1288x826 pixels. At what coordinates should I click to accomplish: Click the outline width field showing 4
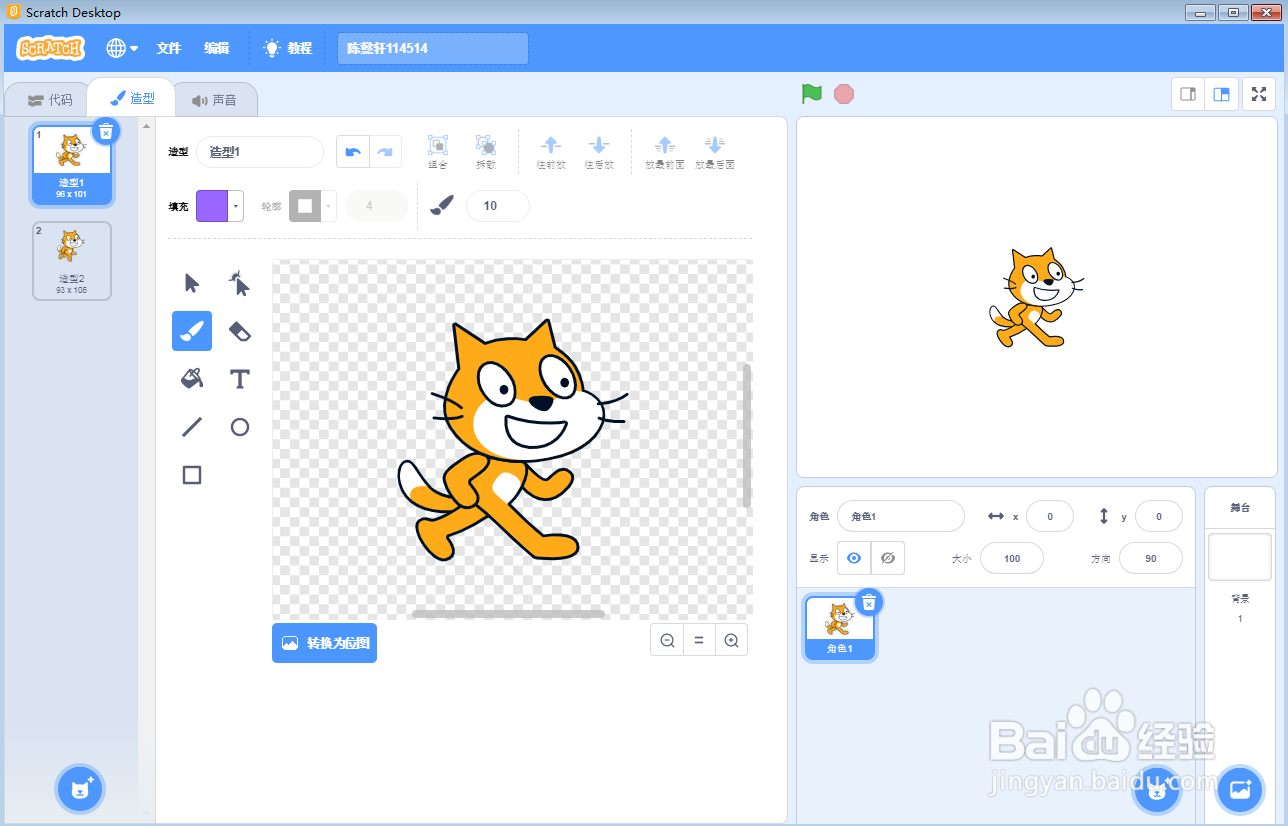coord(377,206)
